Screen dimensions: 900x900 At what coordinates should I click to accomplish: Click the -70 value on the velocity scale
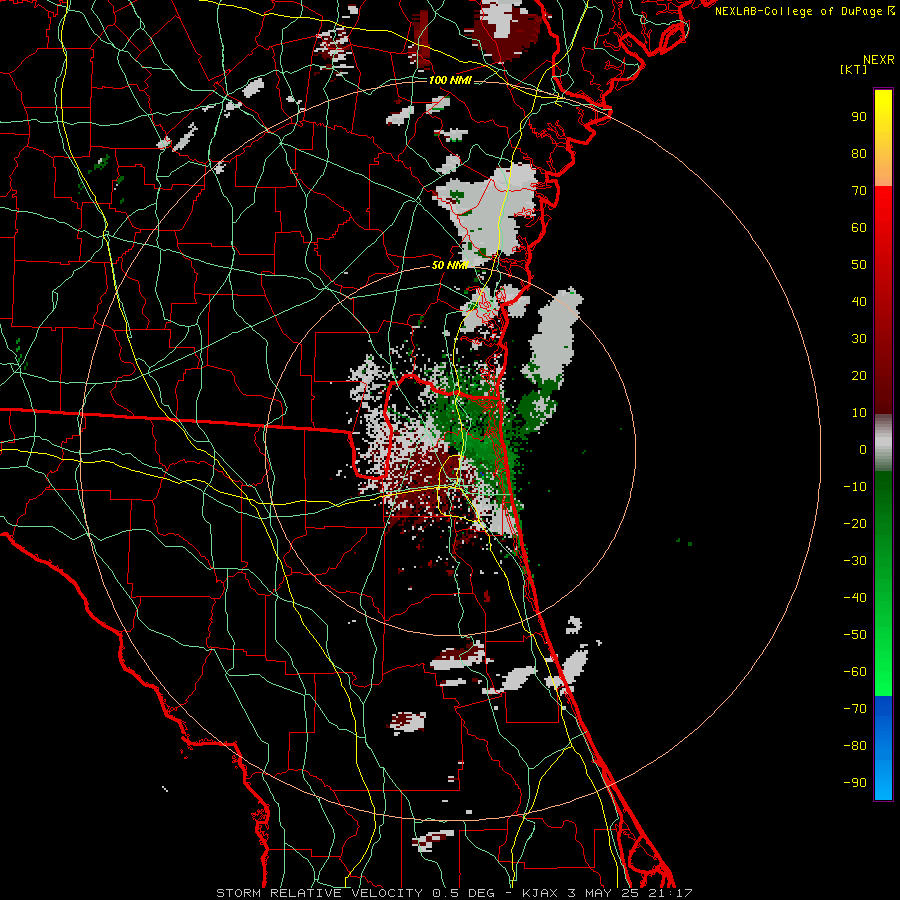[855, 709]
